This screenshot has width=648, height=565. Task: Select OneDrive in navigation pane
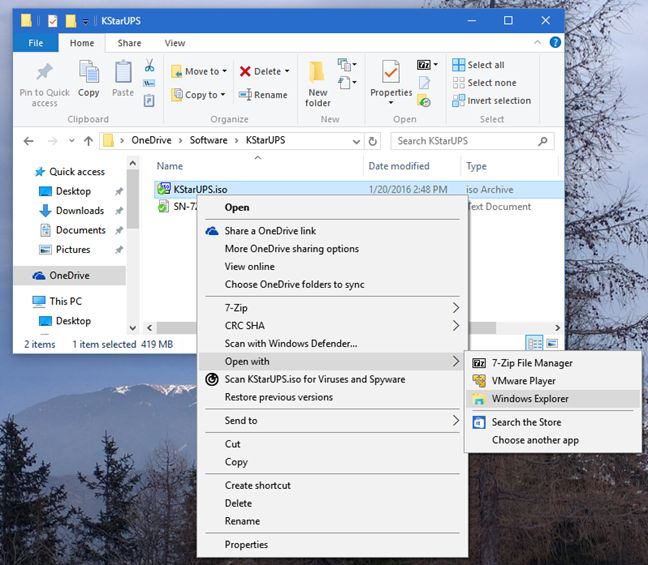69,275
